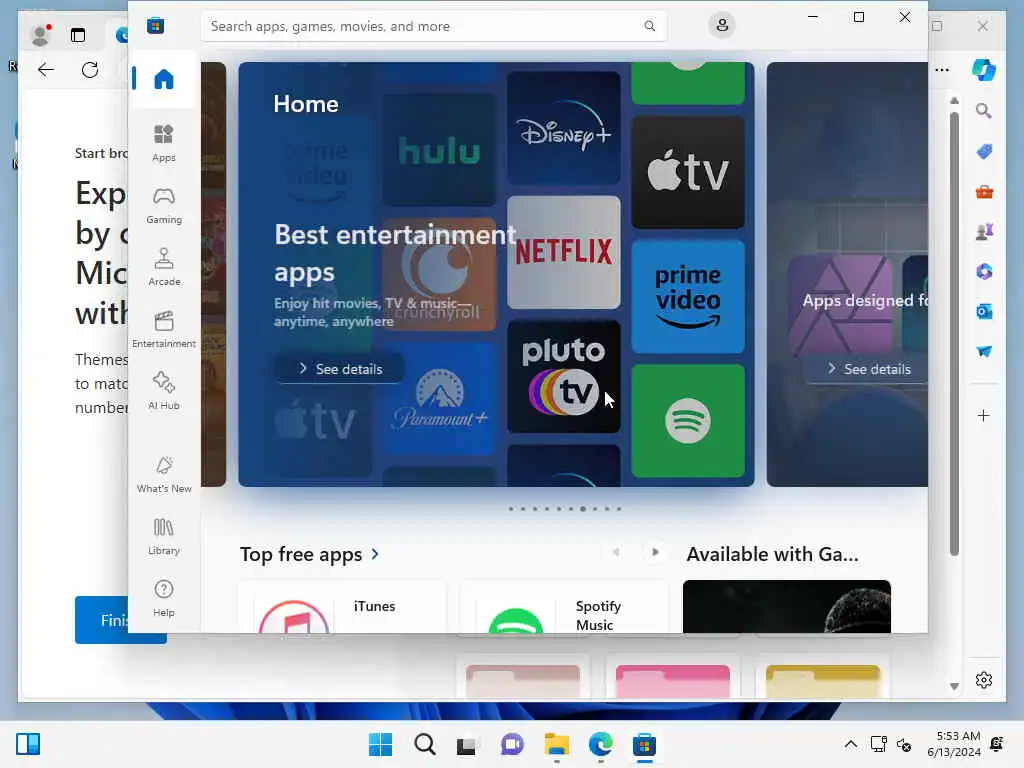Click the search magnifier icon in Store search box
The height and width of the screenshot is (768, 1024).
click(649, 26)
